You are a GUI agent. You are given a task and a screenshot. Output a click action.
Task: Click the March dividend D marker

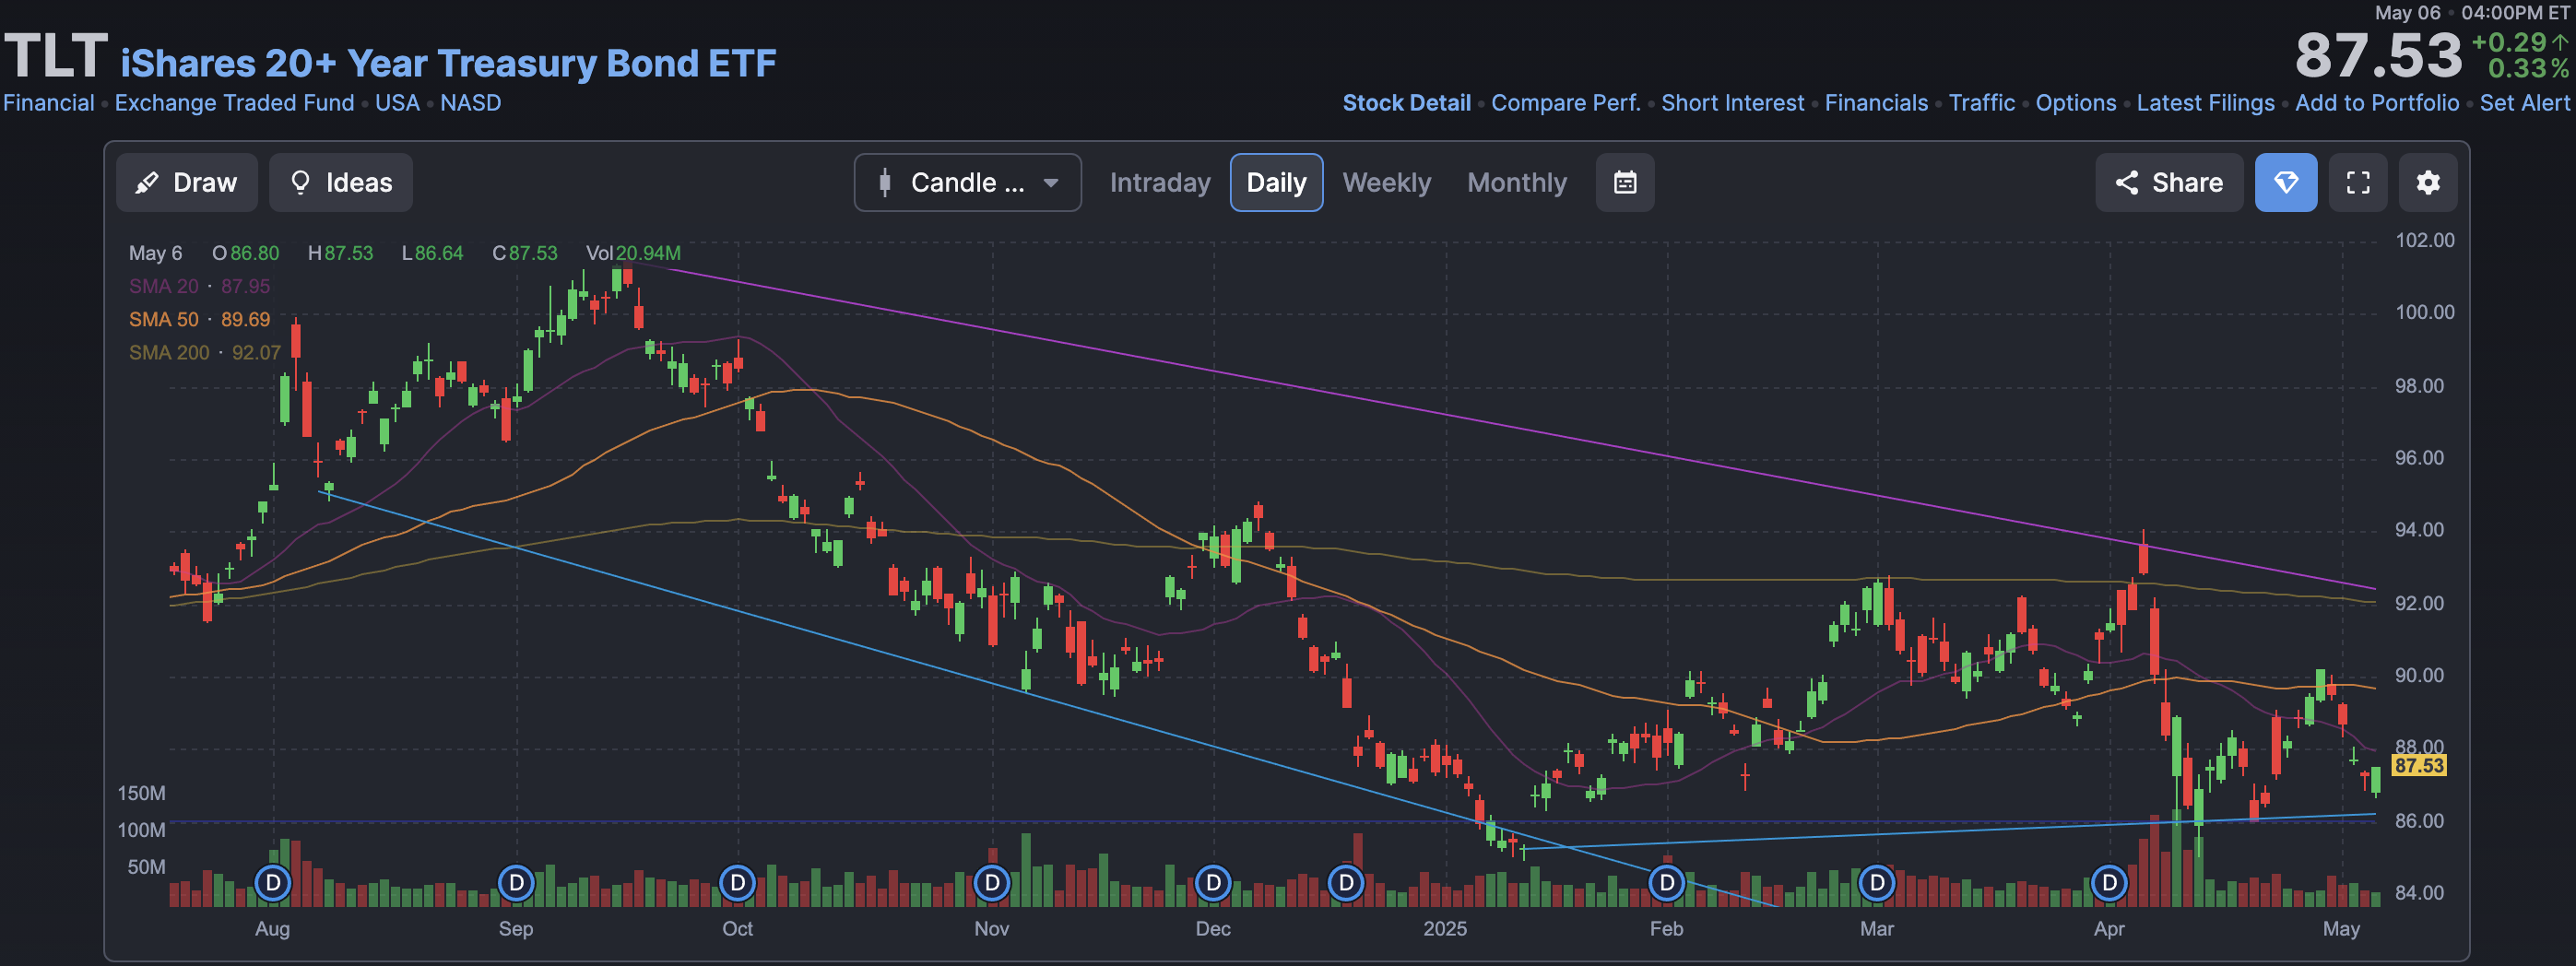click(1877, 883)
